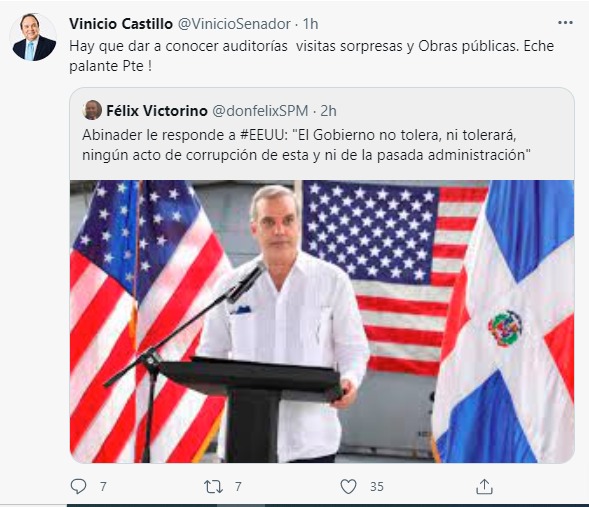Open the @donfelixSPM handle

point(260,111)
